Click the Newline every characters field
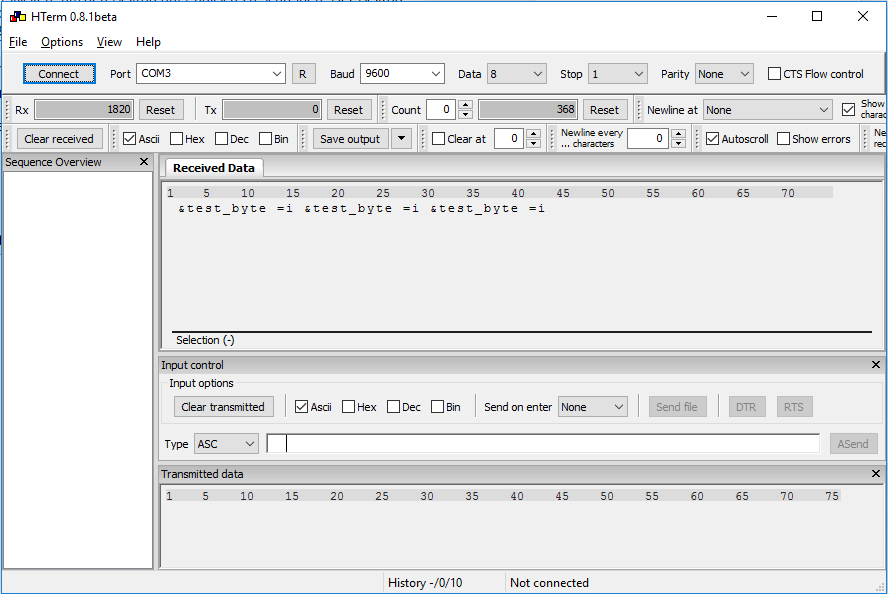Image resolution: width=888 pixels, height=594 pixels. point(648,138)
